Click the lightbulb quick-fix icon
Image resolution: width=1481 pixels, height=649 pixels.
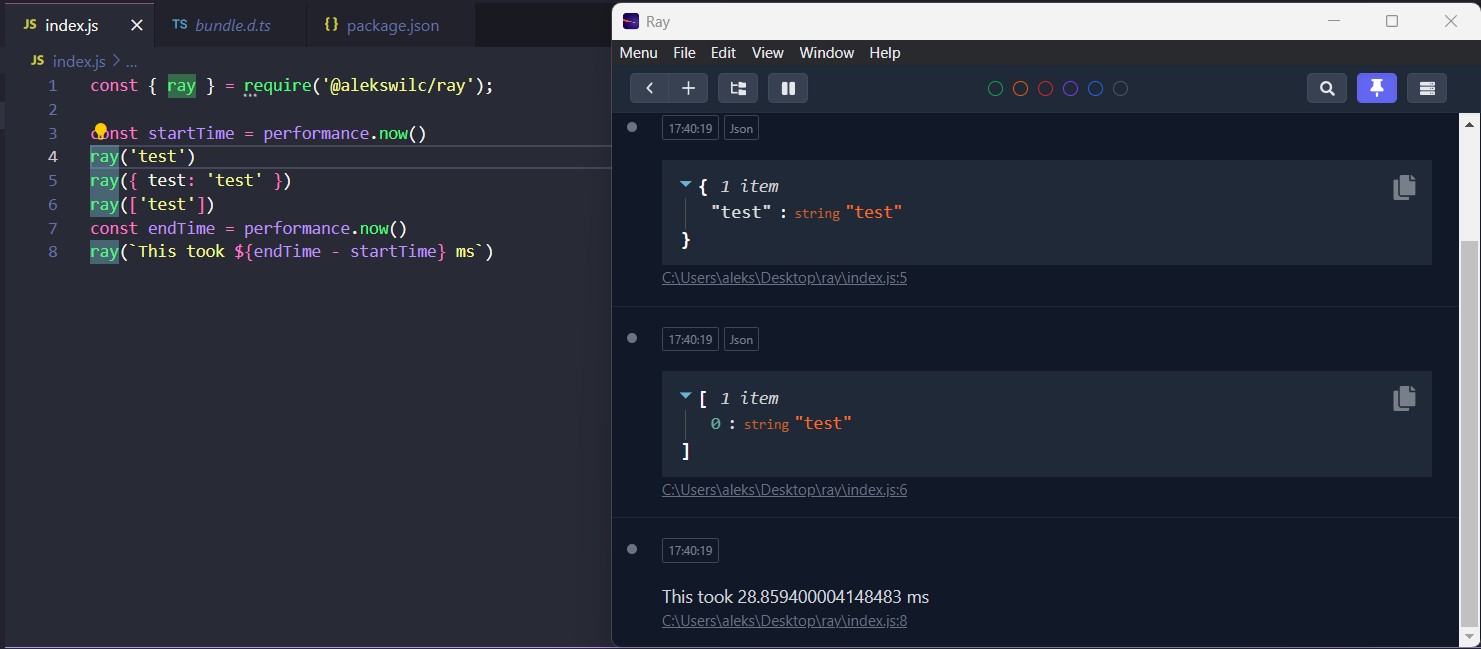(x=100, y=131)
